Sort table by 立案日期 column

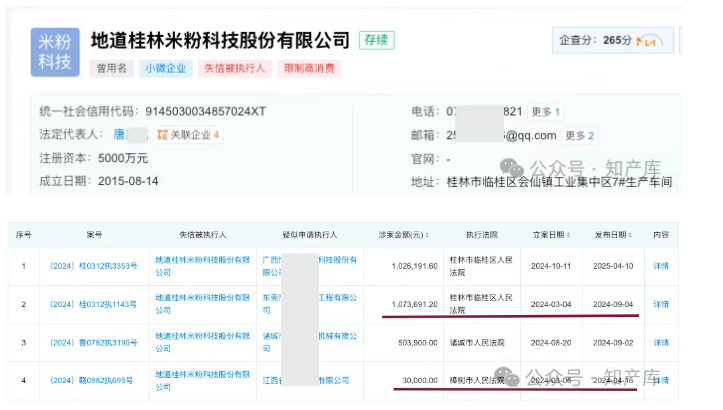pyautogui.click(x=551, y=234)
